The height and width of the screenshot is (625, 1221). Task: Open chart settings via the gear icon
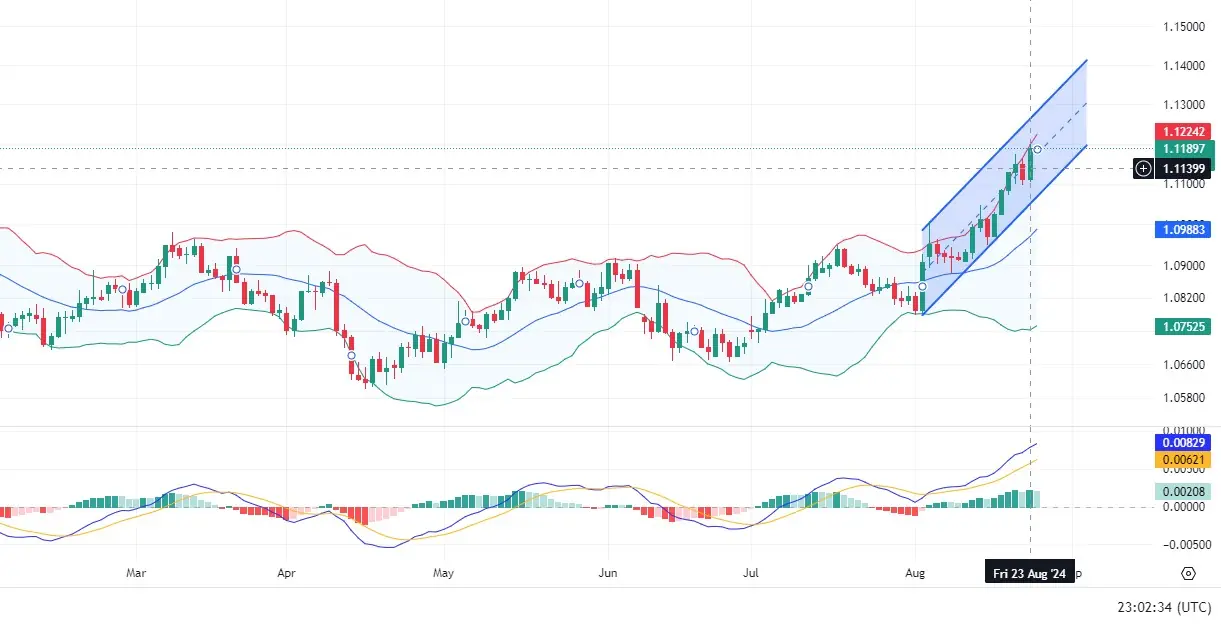click(1188, 574)
